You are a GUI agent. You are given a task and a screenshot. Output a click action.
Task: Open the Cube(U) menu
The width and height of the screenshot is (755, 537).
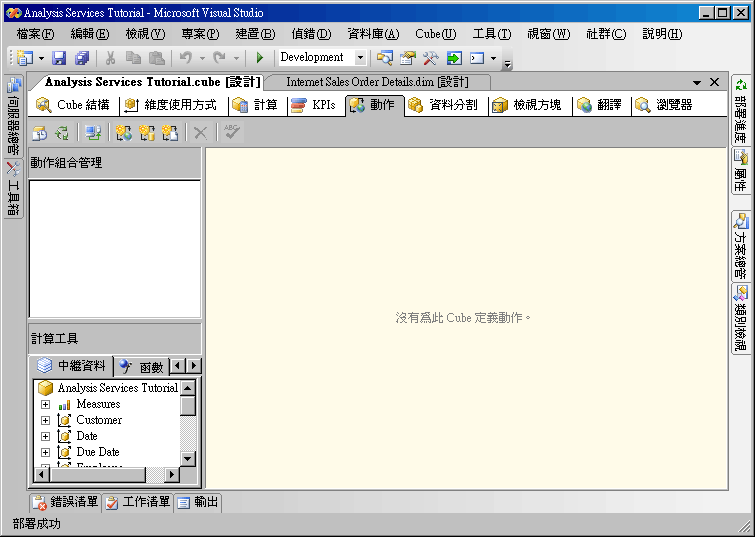pyautogui.click(x=436, y=34)
